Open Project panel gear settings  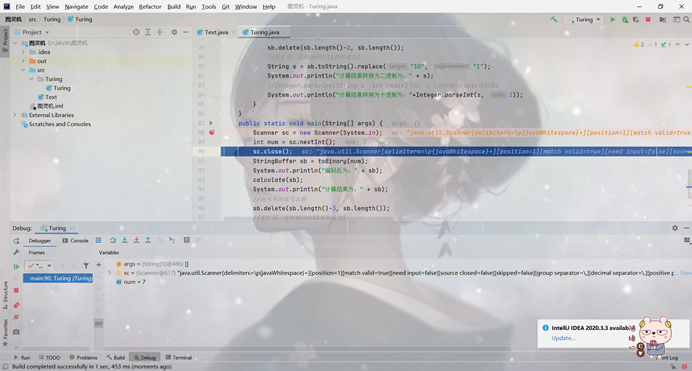tap(174, 32)
